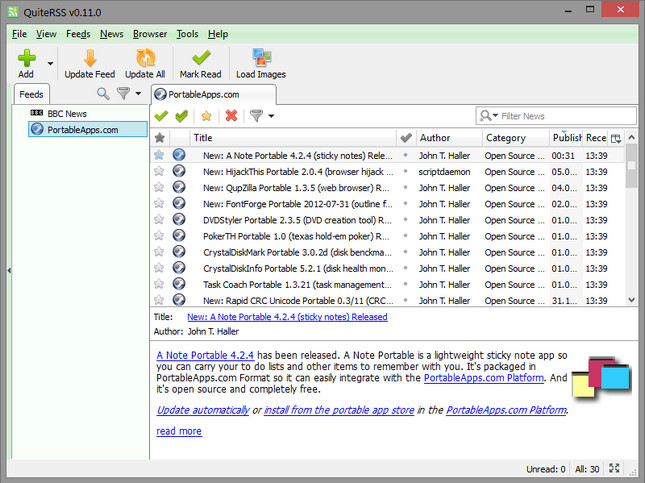
Task: Toggle read dot for Task Coach Portable row
Action: [405, 284]
